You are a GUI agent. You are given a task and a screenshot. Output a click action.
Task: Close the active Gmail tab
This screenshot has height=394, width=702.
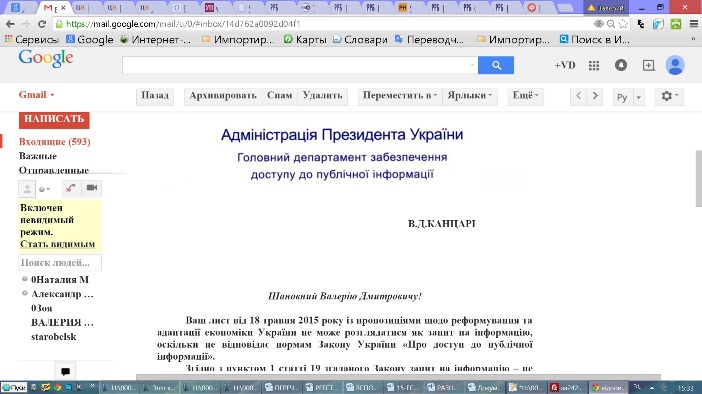point(63,8)
